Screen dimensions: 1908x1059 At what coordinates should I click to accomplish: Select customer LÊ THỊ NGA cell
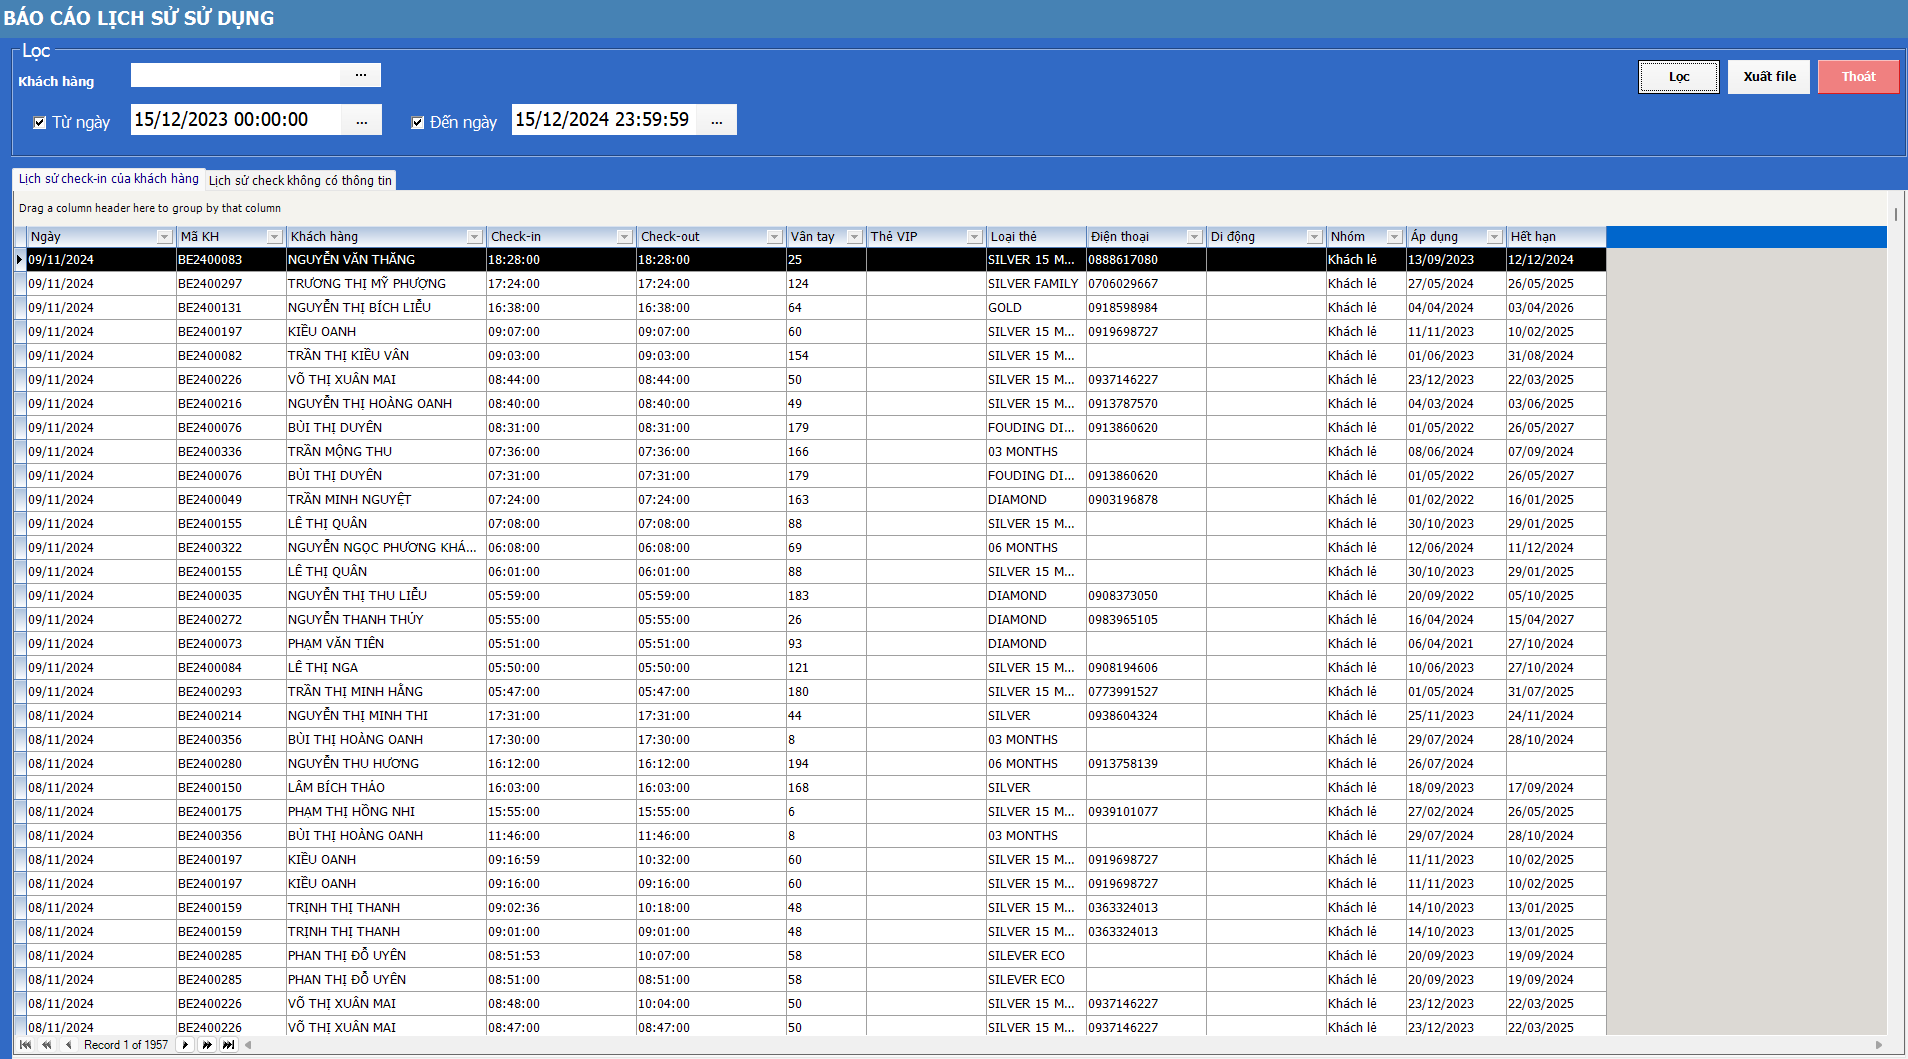coord(386,668)
